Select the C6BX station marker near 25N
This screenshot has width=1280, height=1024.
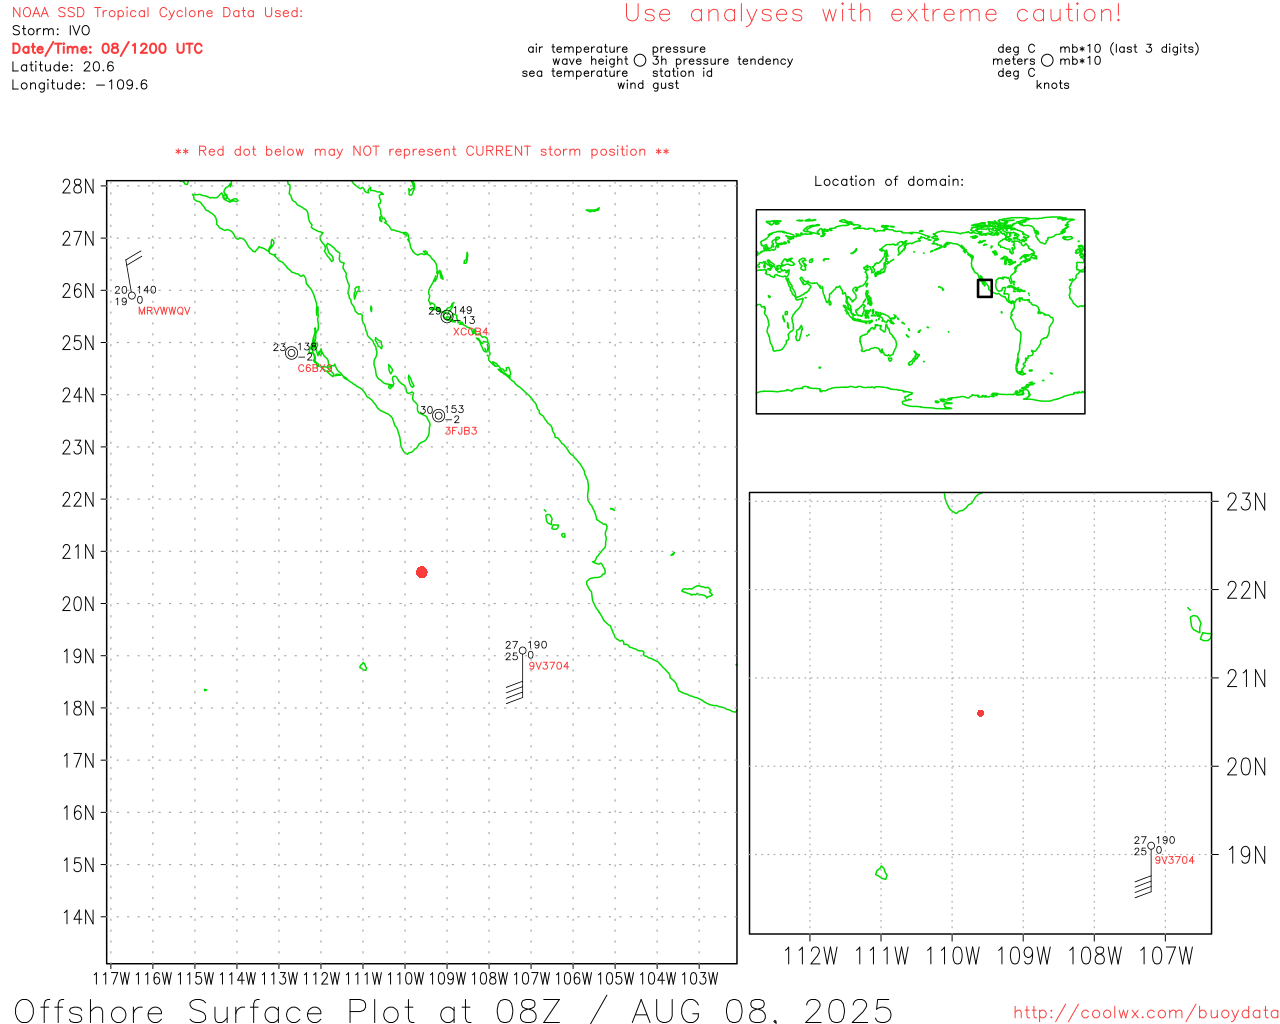(x=291, y=353)
